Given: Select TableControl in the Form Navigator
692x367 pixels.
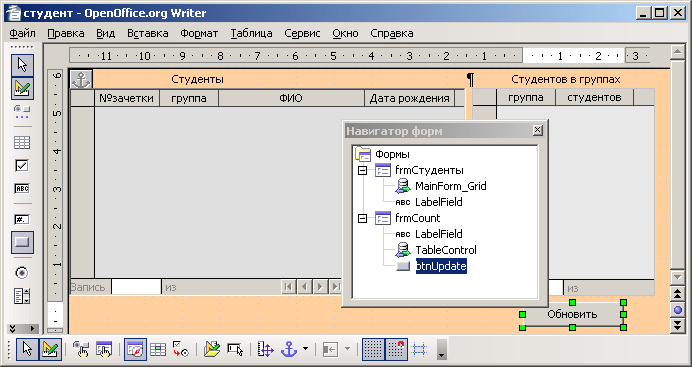Looking at the screenshot, I should [446, 250].
